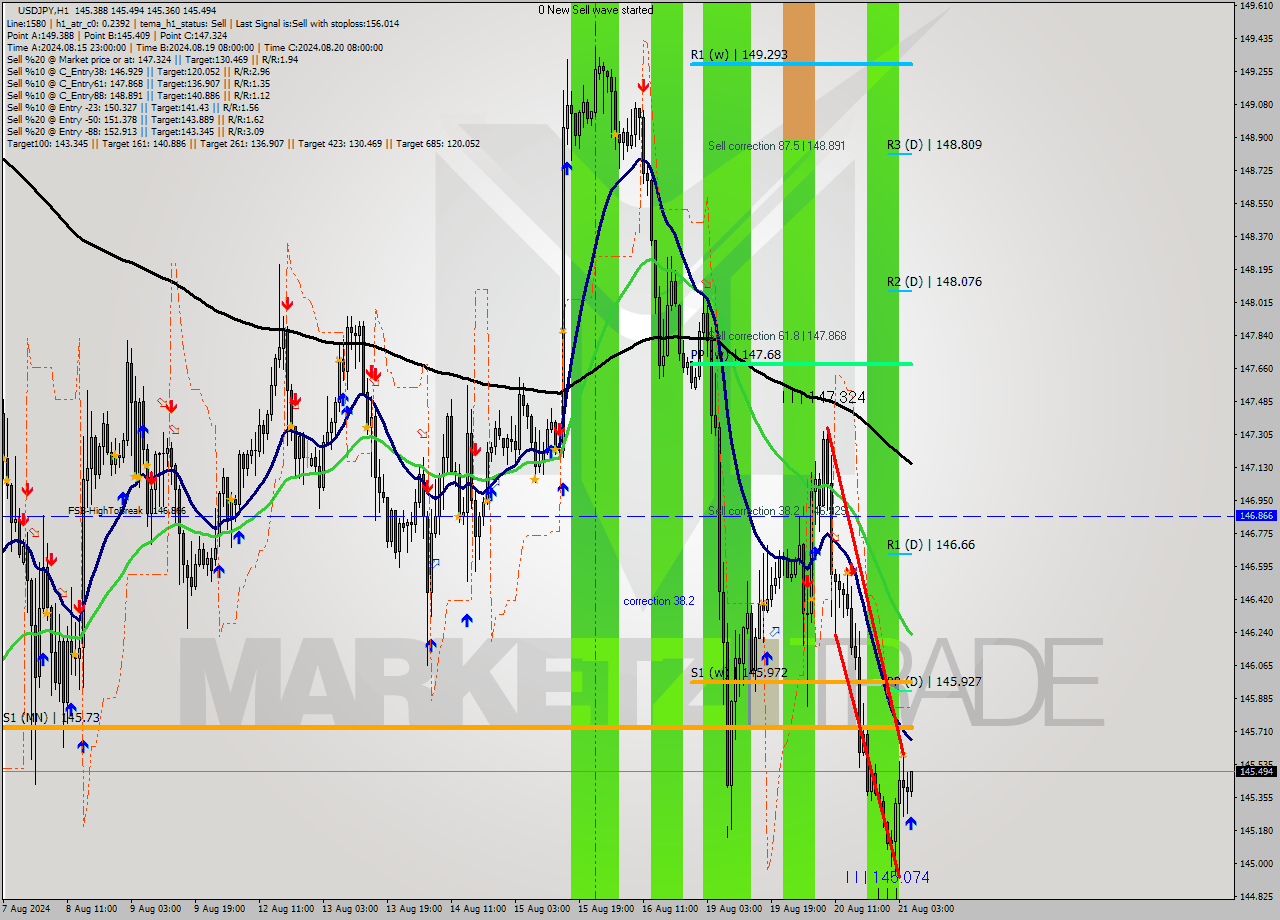Select the R3 (D) | 148.809 label

tap(934, 145)
